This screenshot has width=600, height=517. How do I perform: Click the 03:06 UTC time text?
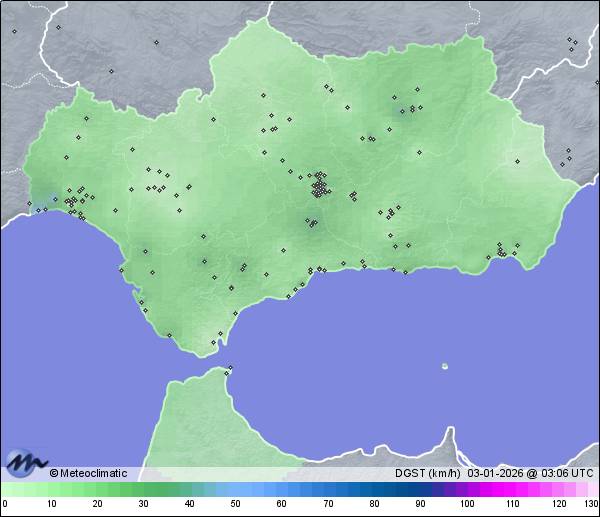point(566,473)
